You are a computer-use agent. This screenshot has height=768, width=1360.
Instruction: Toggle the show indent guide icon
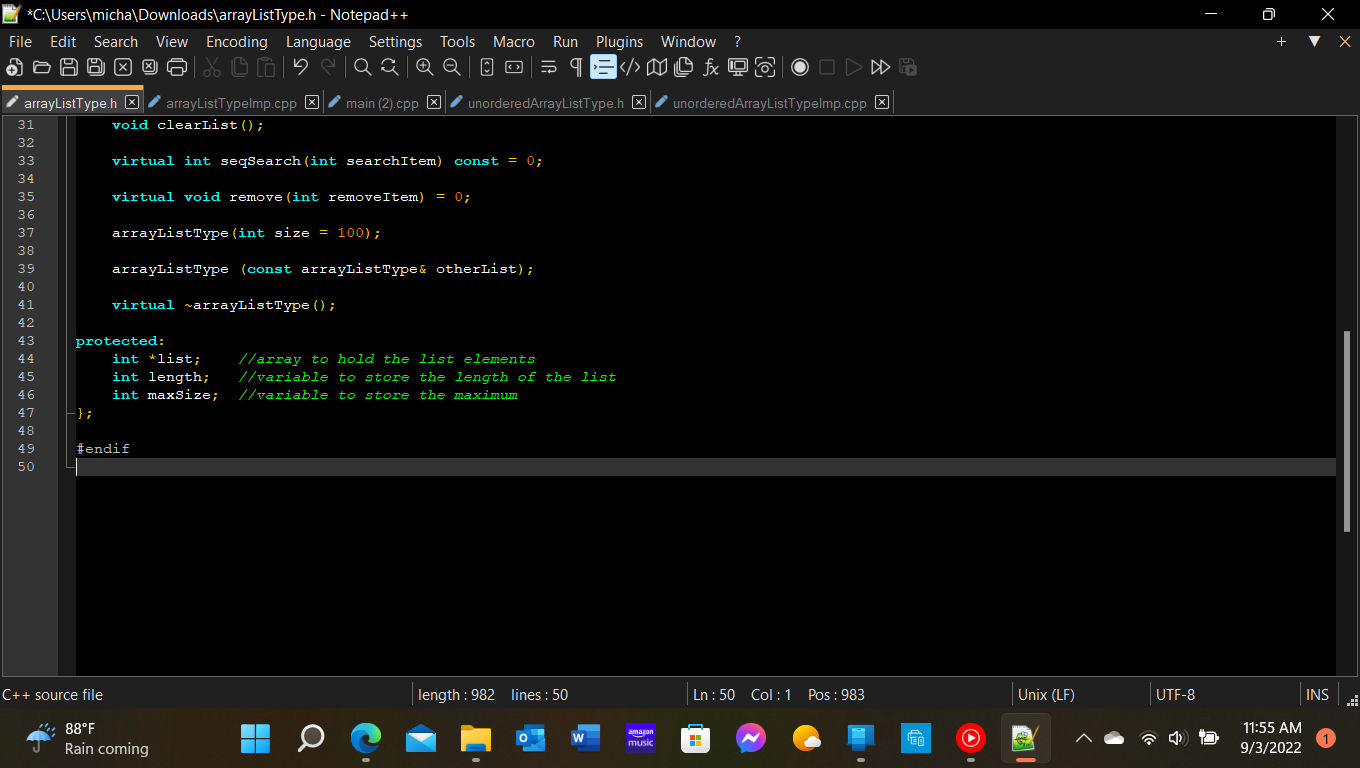(602, 67)
